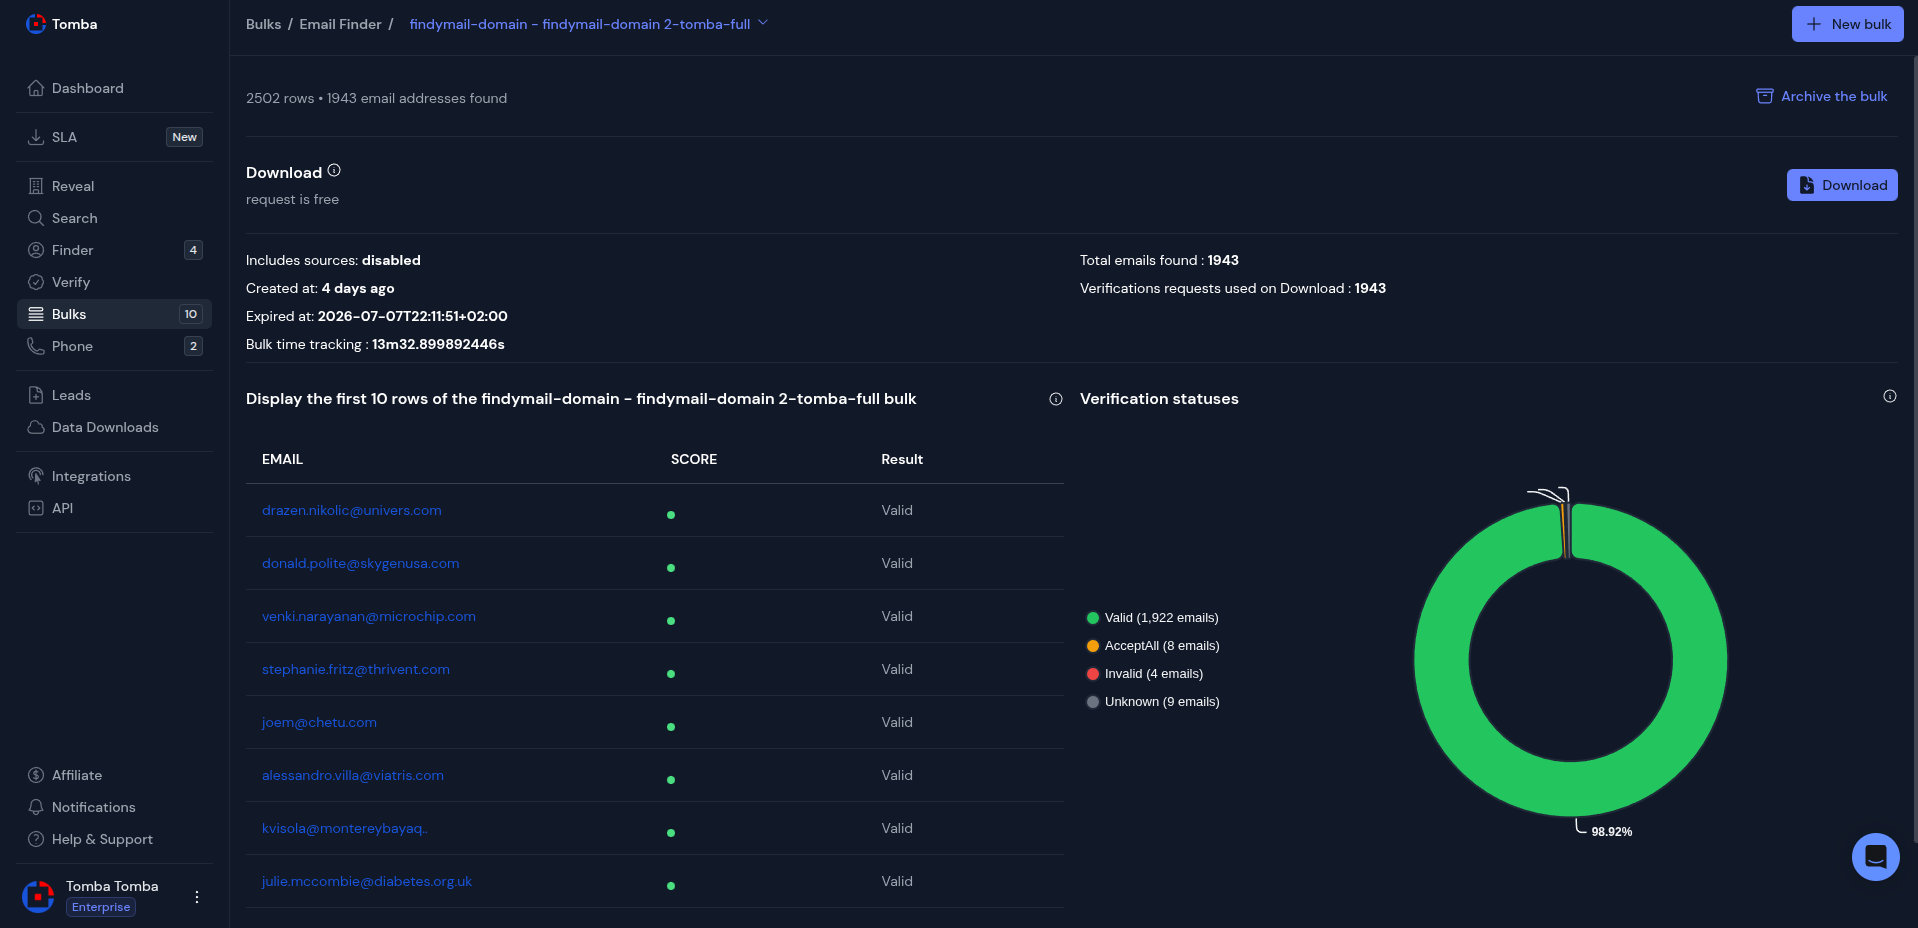Viewport: 1918px width, 928px height.
Task: Click Archive the bulk link
Action: [x=1822, y=96]
